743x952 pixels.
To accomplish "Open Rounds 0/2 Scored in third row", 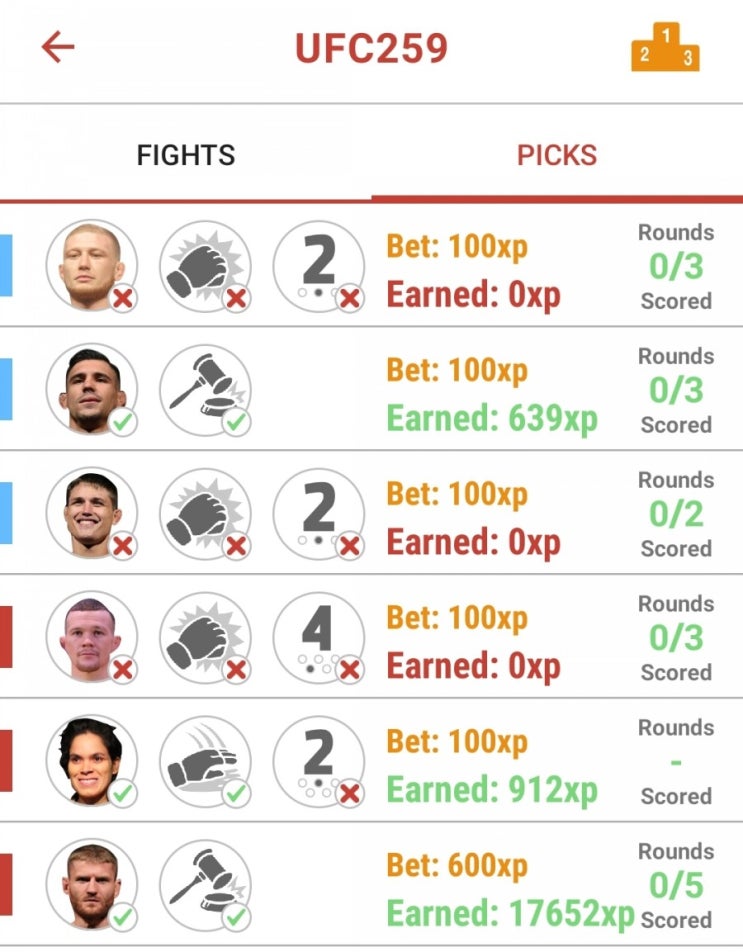I will point(676,514).
